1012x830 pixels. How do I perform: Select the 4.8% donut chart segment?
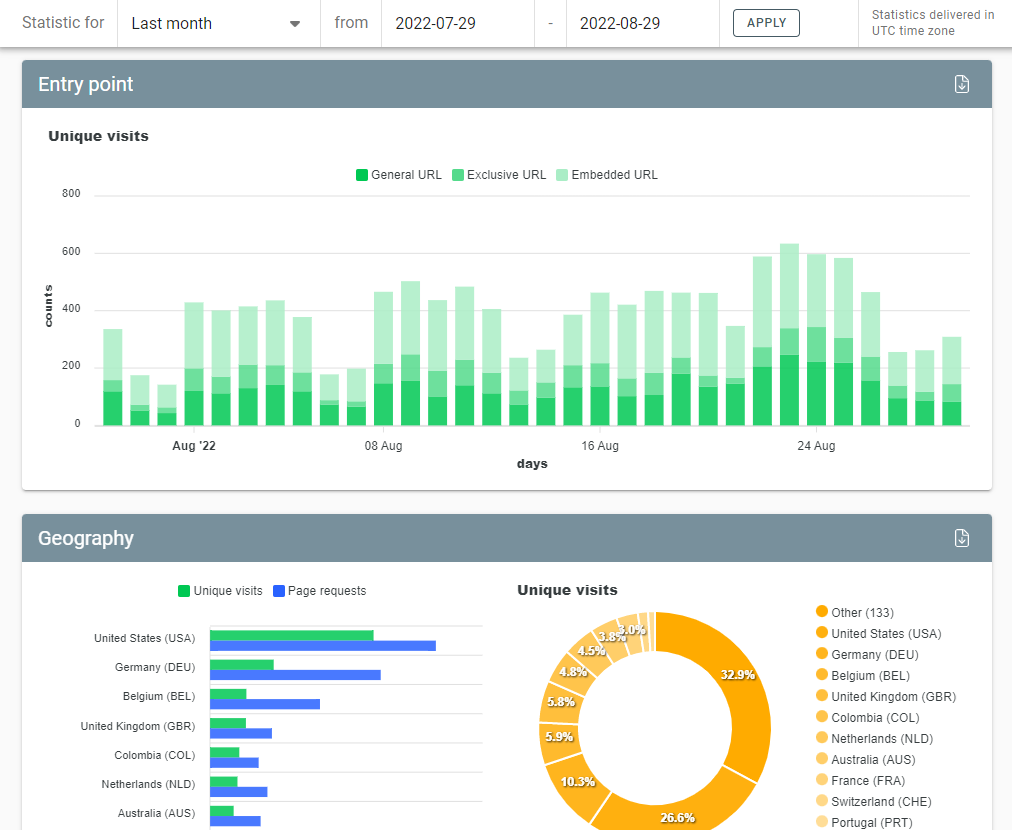[572, 671]
